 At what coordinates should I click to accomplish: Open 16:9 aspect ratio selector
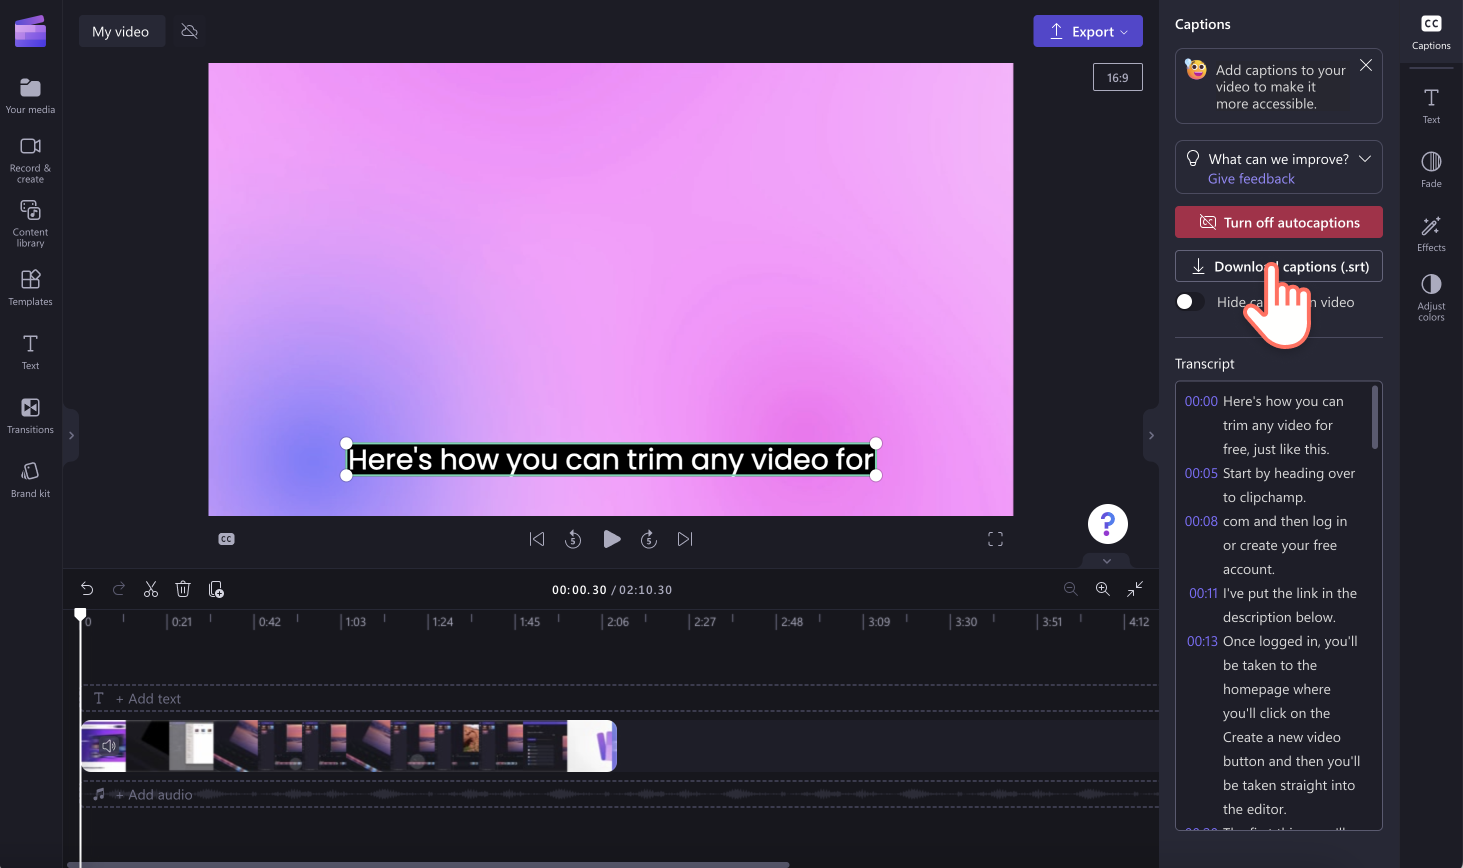click(1118, 77)
